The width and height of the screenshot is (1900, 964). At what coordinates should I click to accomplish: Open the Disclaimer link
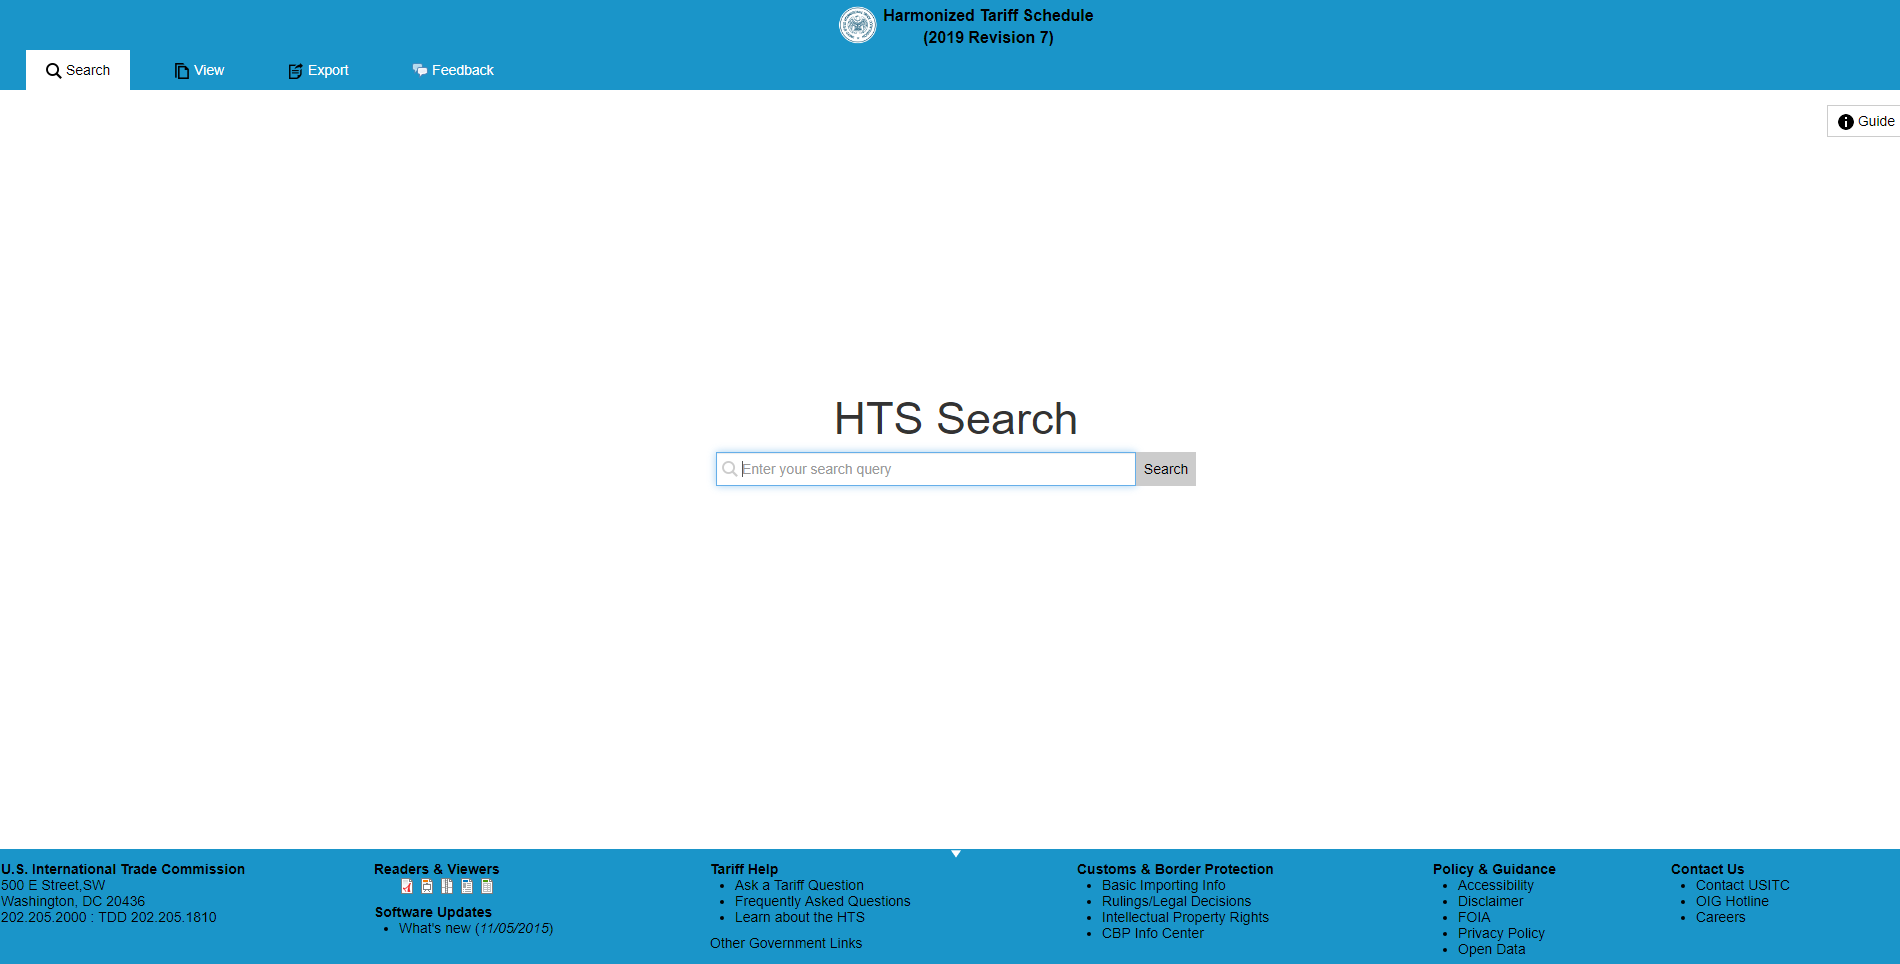(x=1490, y=901)
